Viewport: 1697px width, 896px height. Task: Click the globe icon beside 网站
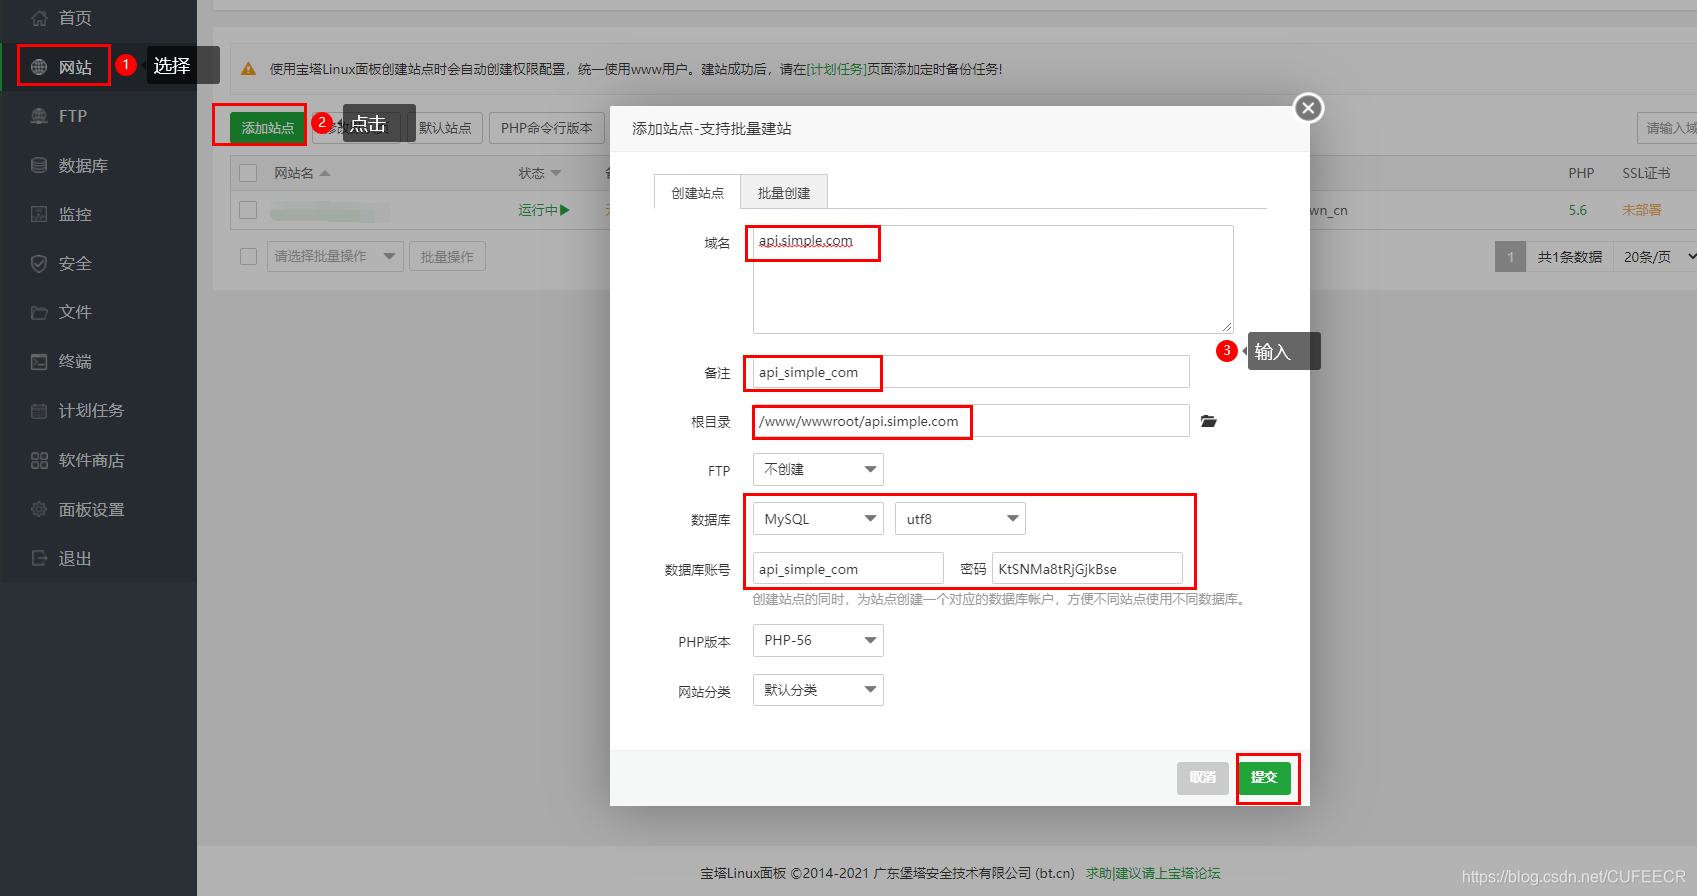click(39, 67)
